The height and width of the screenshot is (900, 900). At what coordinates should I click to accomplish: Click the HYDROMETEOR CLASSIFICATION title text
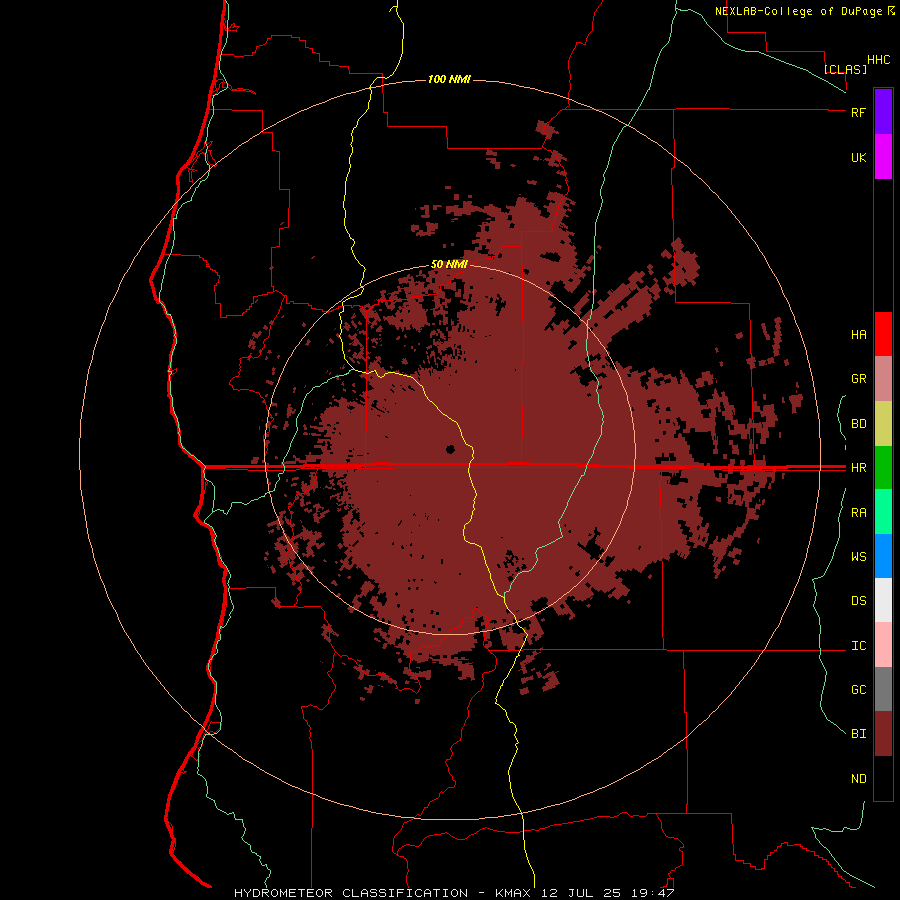[351, 893]
